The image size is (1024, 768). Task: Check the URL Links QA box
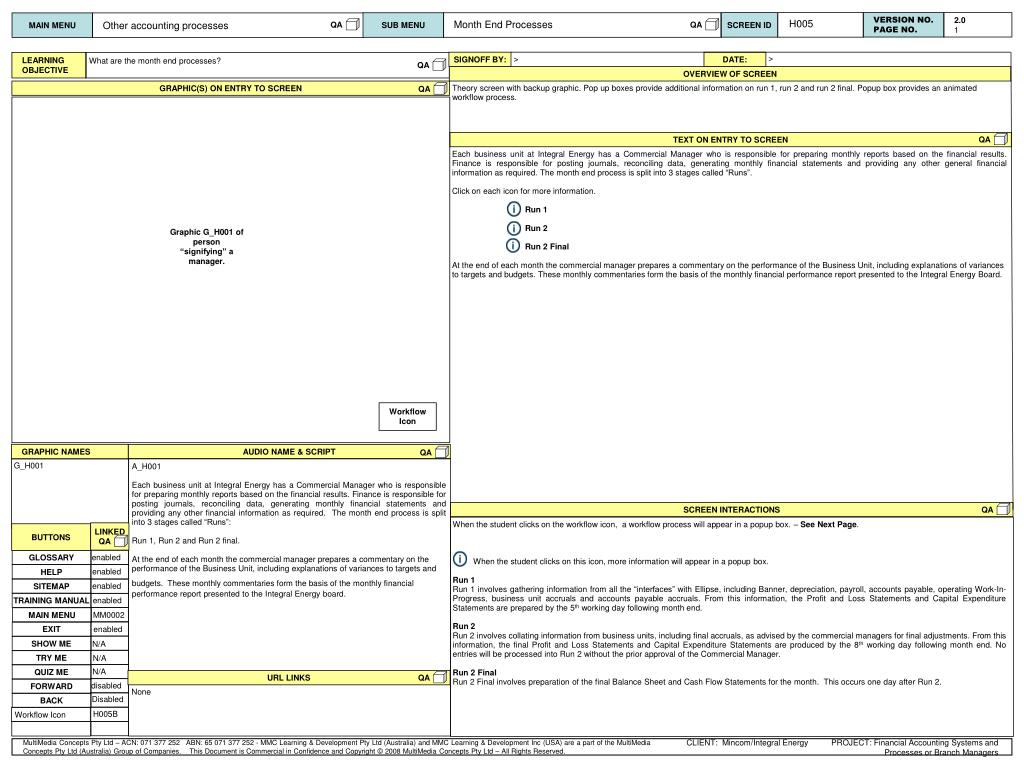(440, 678)
